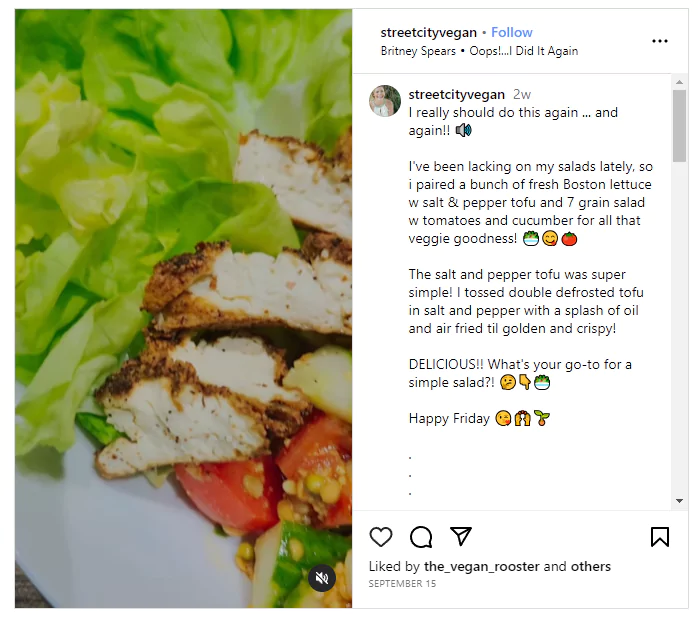Share the post via paper plane icon
This screenshot has width=698, height=619.
[460, 537]
